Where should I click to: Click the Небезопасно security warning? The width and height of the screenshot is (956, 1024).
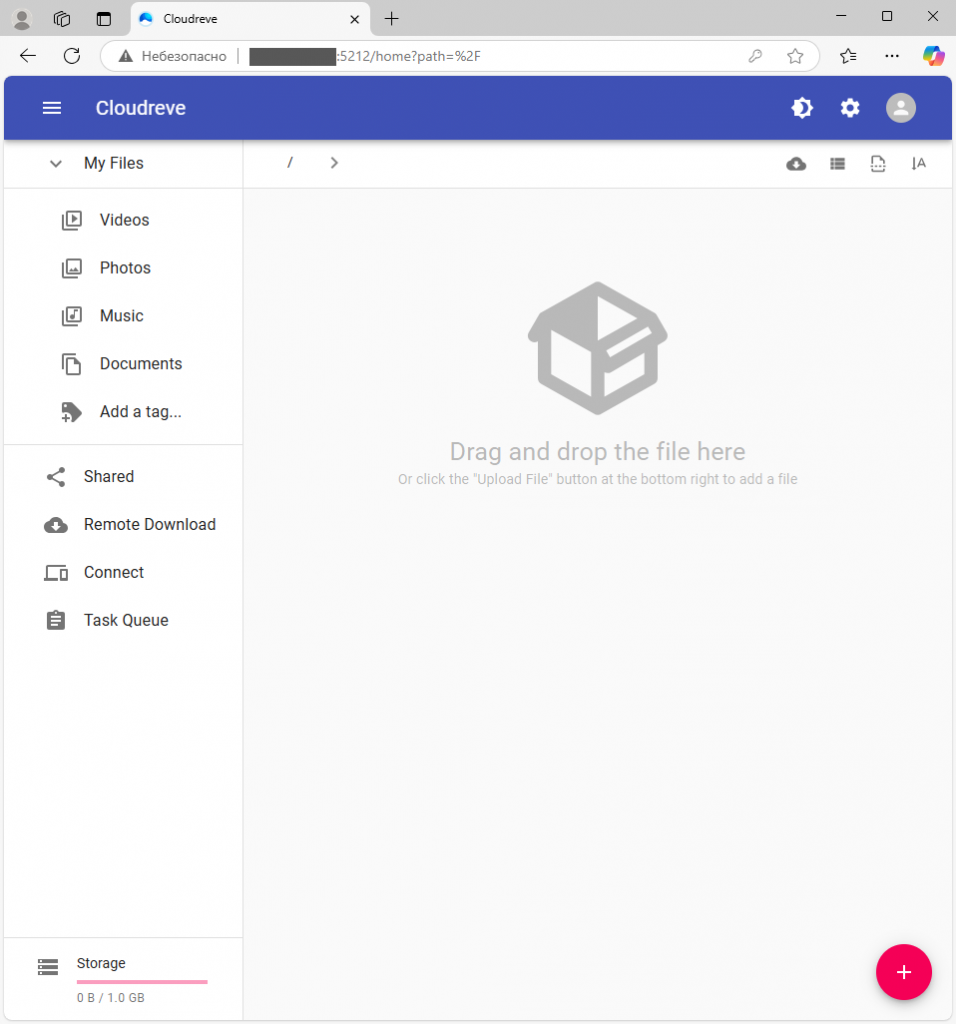[172, 56]
